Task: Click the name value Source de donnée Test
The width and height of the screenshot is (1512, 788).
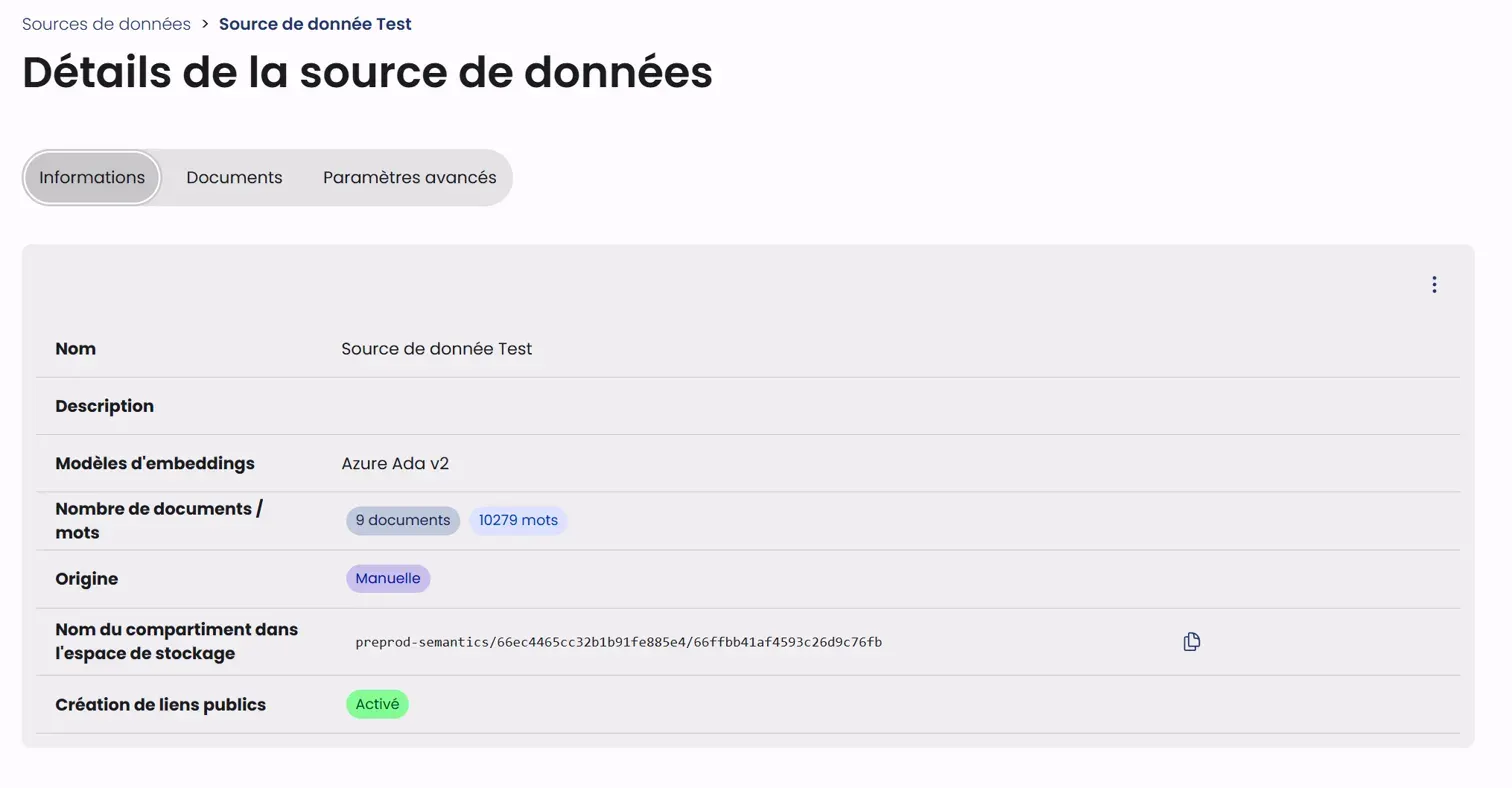Action: point(436,349)
